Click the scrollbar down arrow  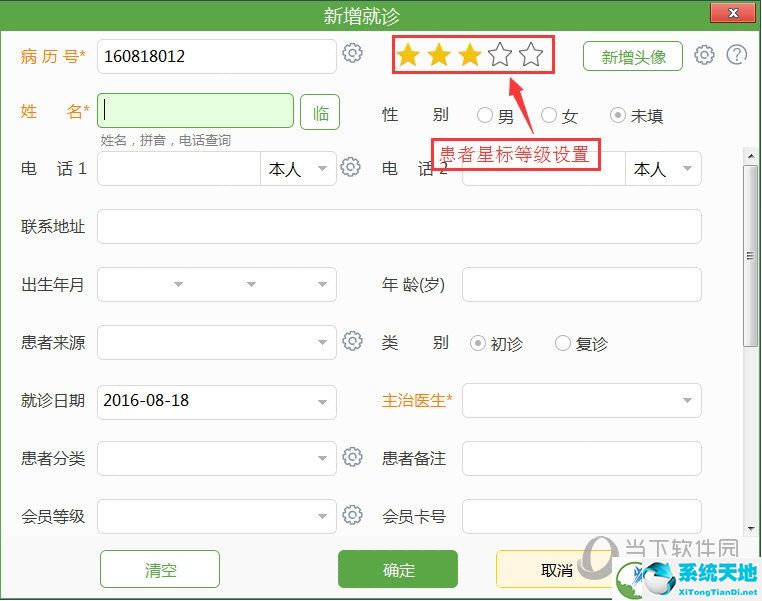click(751, 528)
